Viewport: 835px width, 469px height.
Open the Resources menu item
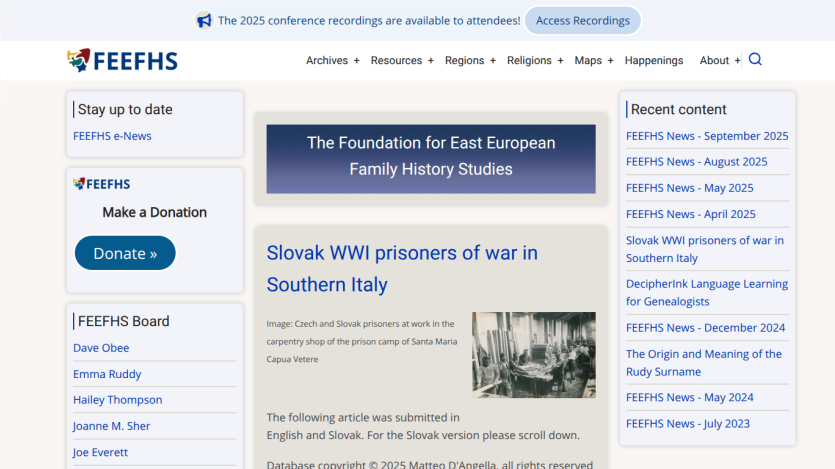pyautogui.click(x=396, y=61)
